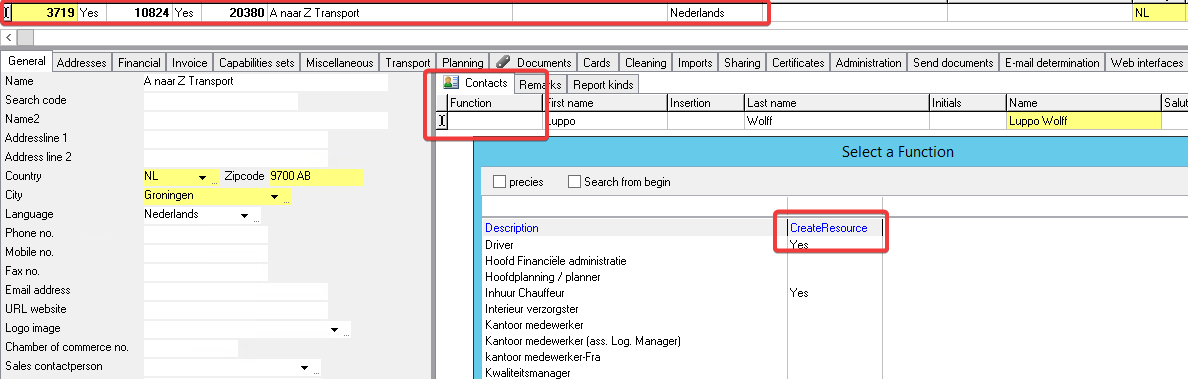The height and width of the screenshot is (379, 1188).
Task: Open the Report kinds sub-tab
Action: point(603,85)
